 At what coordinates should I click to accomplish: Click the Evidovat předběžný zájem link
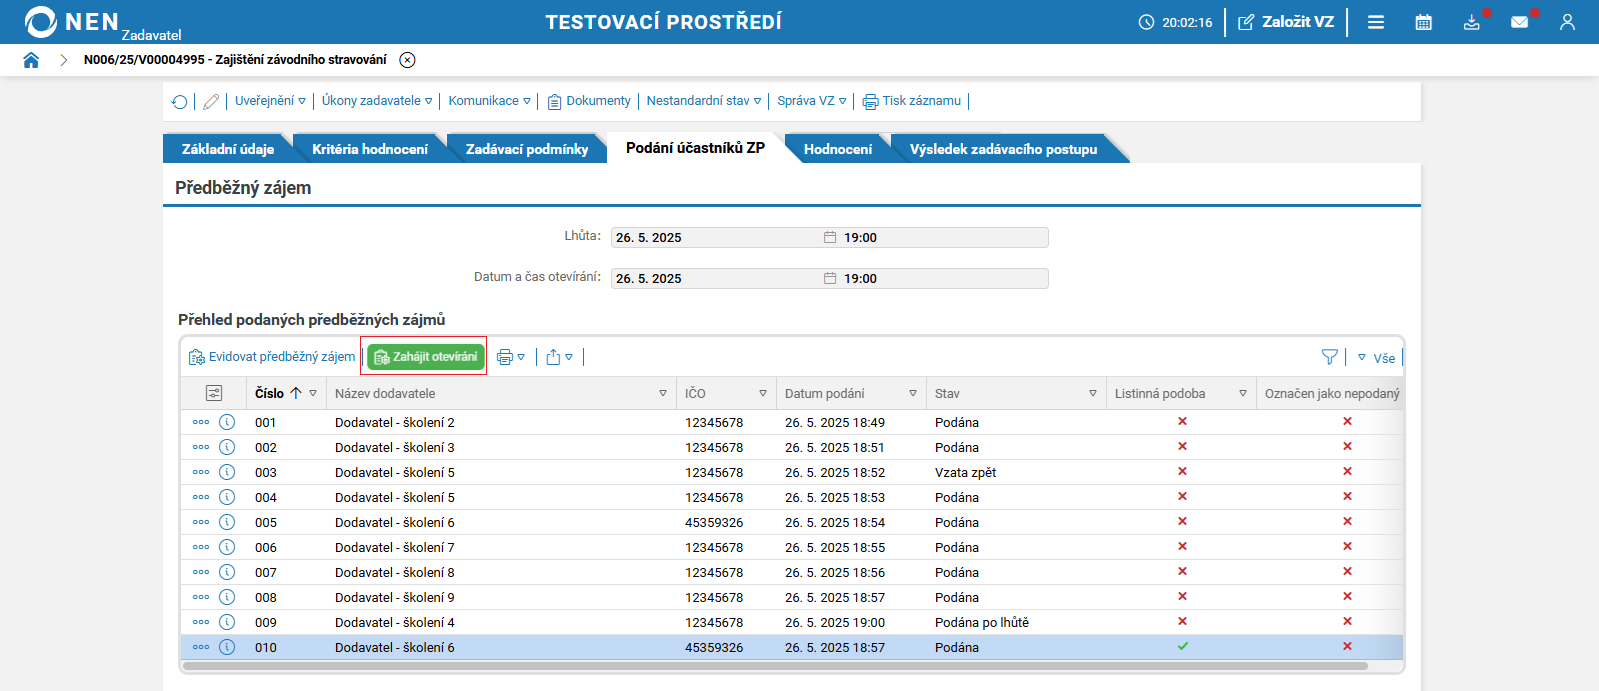pyautogui.click(x=272, y=357)
